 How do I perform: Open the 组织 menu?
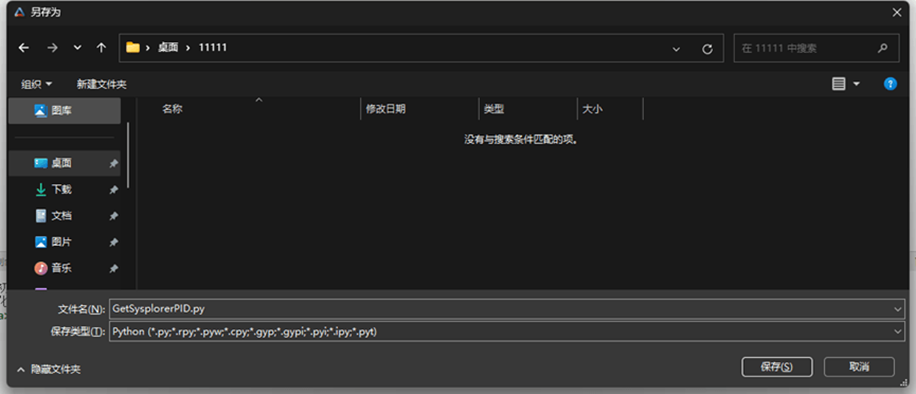point(37,84)
